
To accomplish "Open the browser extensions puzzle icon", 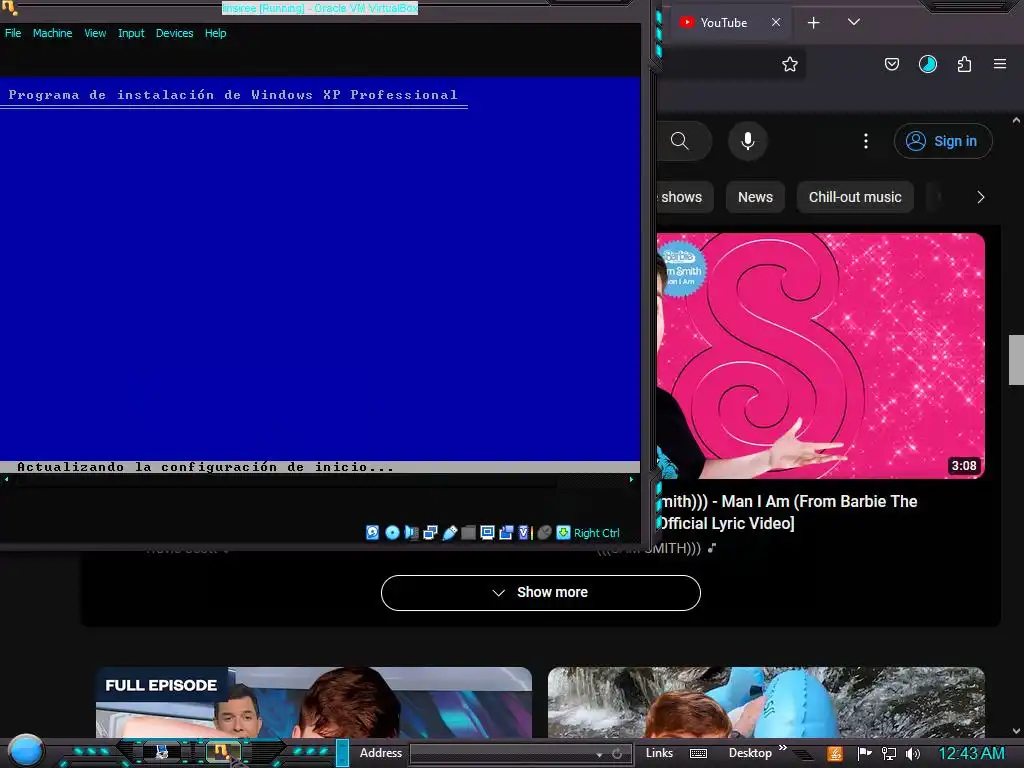I will (x=964, y=64).
